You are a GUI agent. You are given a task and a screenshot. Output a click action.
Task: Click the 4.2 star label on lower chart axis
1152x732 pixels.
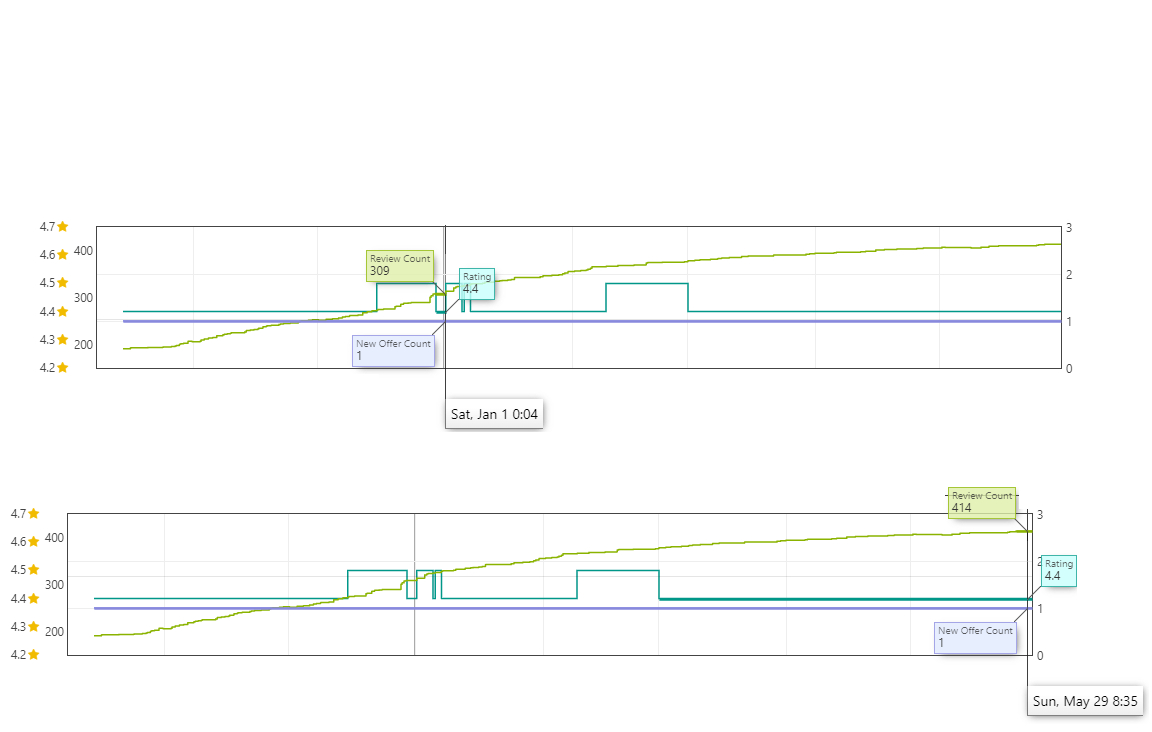pyautogui.click(x=25, y=654)
